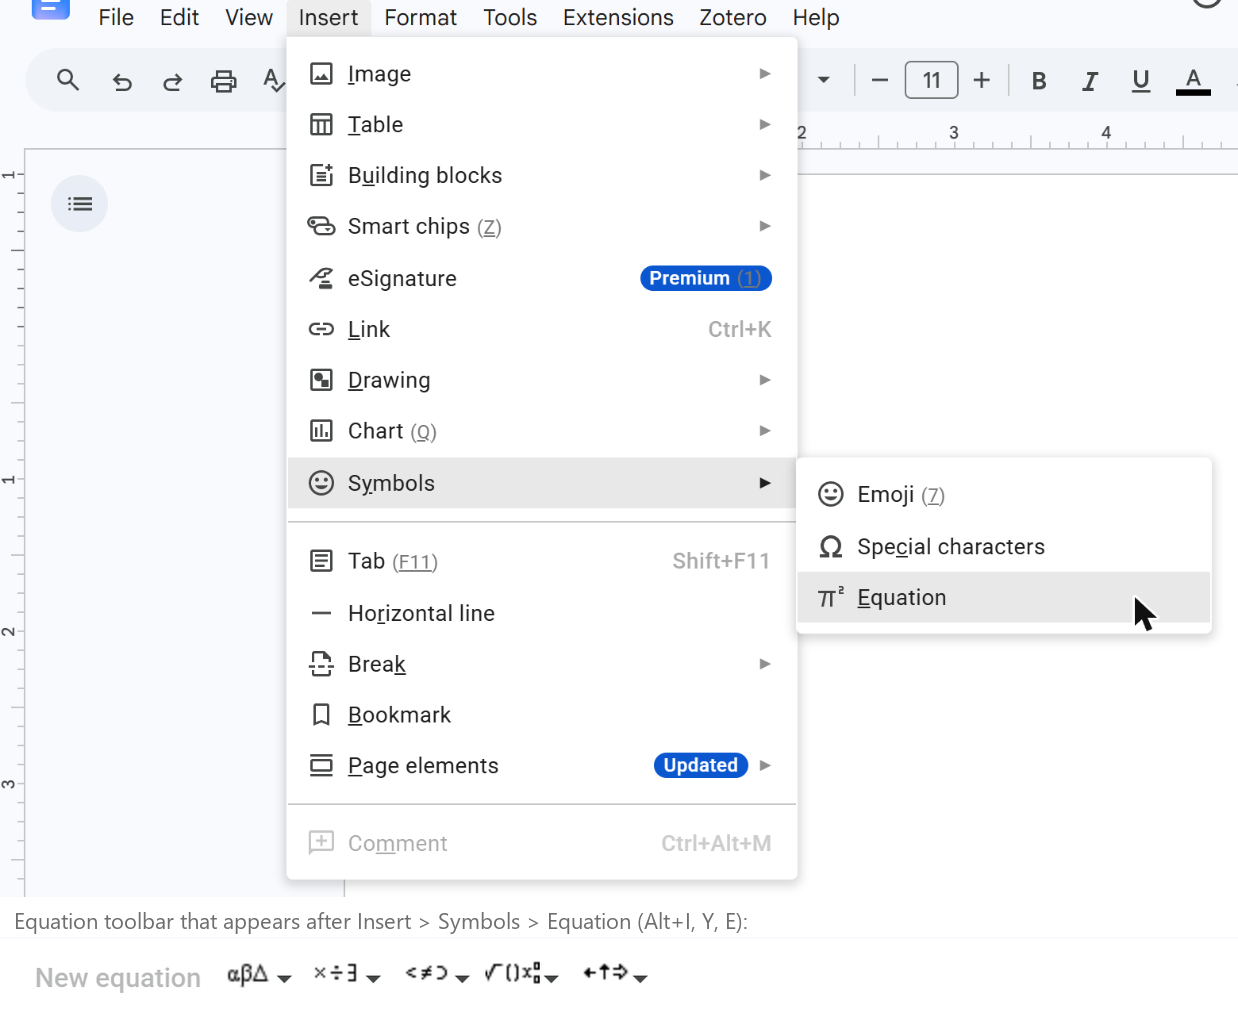This screenshot has height=1016, width=1238.
Task: Click the Break submenu arrow
Action: click(x=765, y=664)
